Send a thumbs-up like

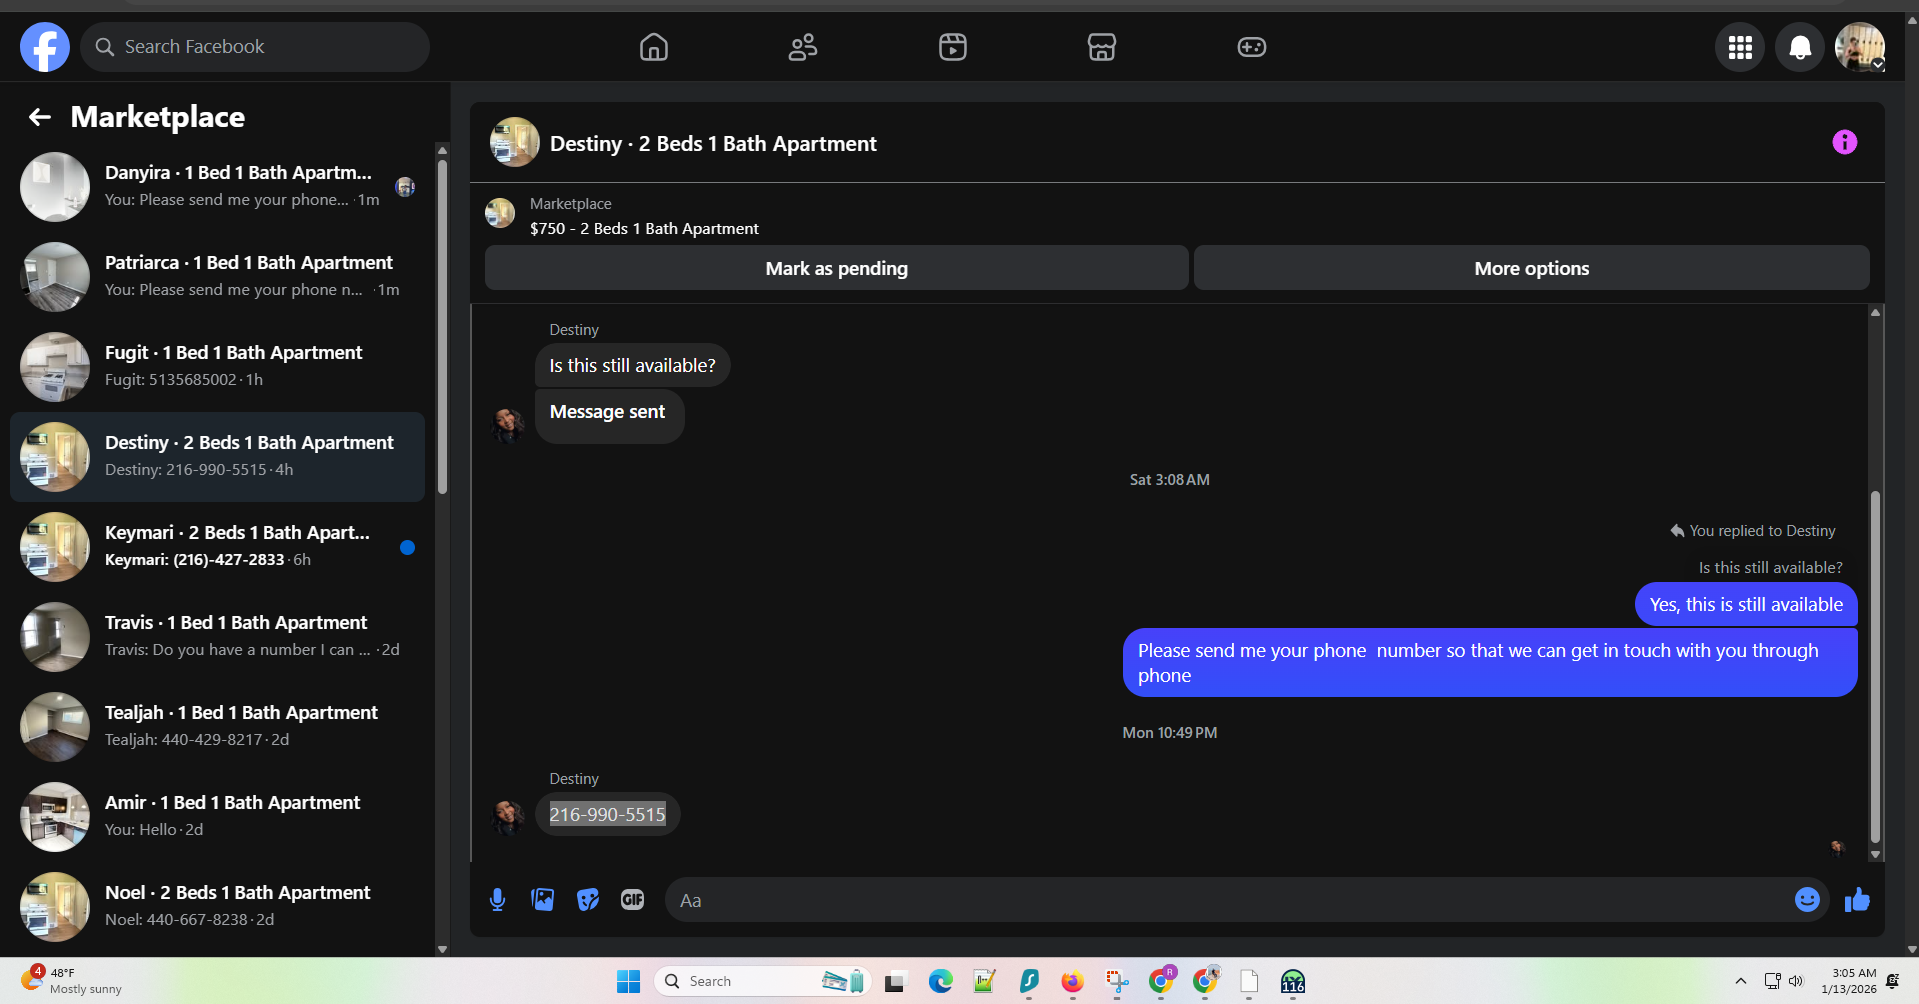(x=1857, y=900)
